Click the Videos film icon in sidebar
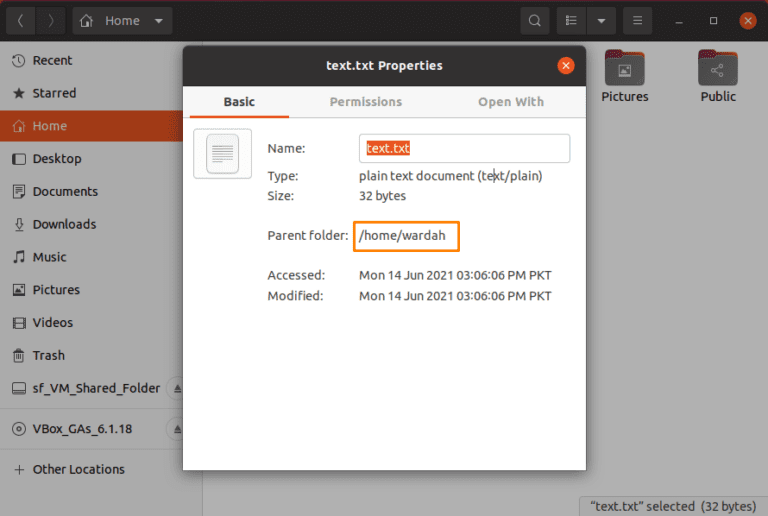This screenshot has width=768, height=516. click(x=19, y=323)
